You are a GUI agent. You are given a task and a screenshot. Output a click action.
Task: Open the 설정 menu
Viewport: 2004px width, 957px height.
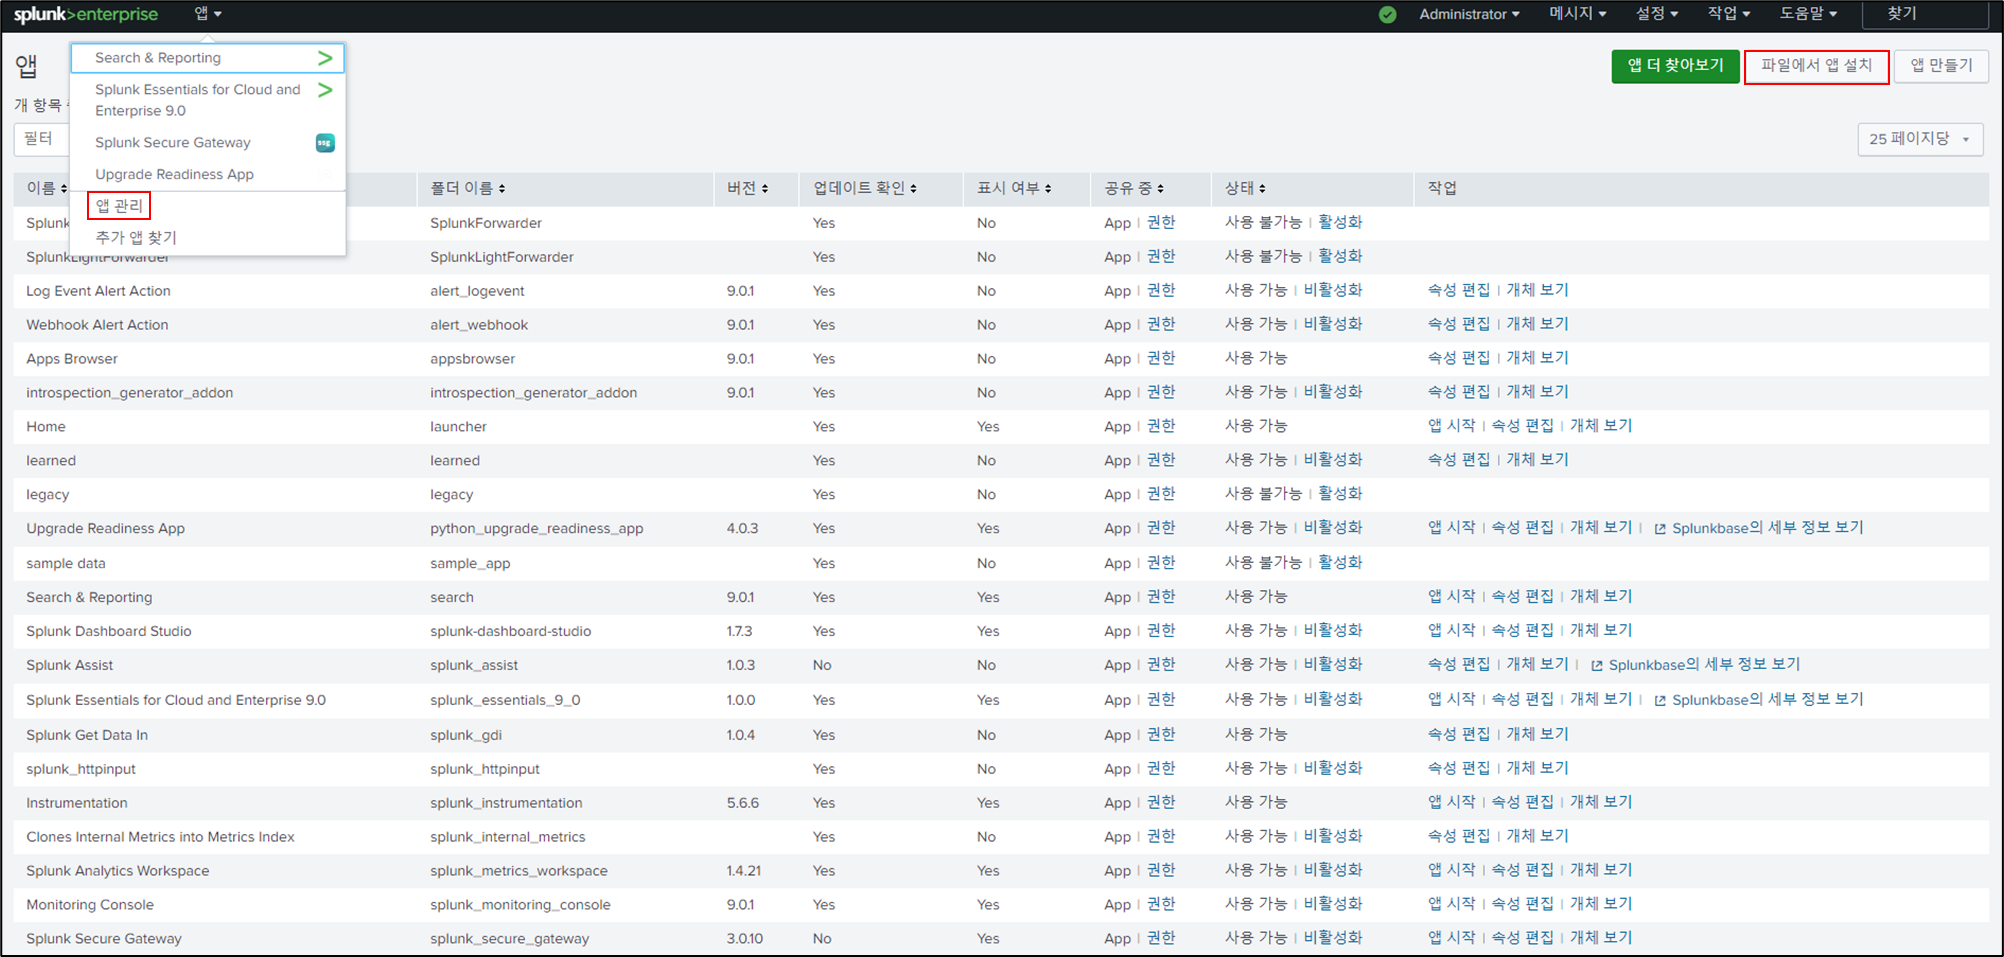(x=1656, y=14)
